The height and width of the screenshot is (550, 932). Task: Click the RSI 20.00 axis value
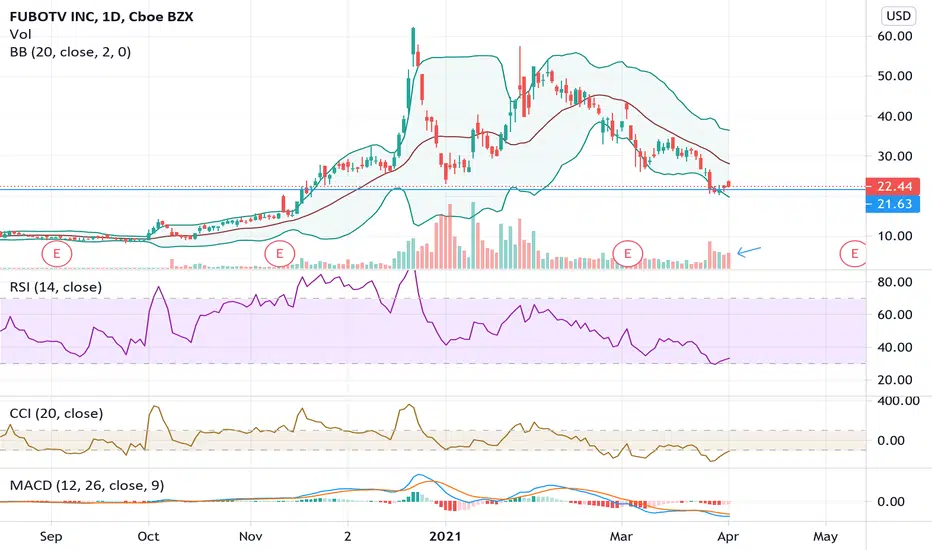point(895,379)
